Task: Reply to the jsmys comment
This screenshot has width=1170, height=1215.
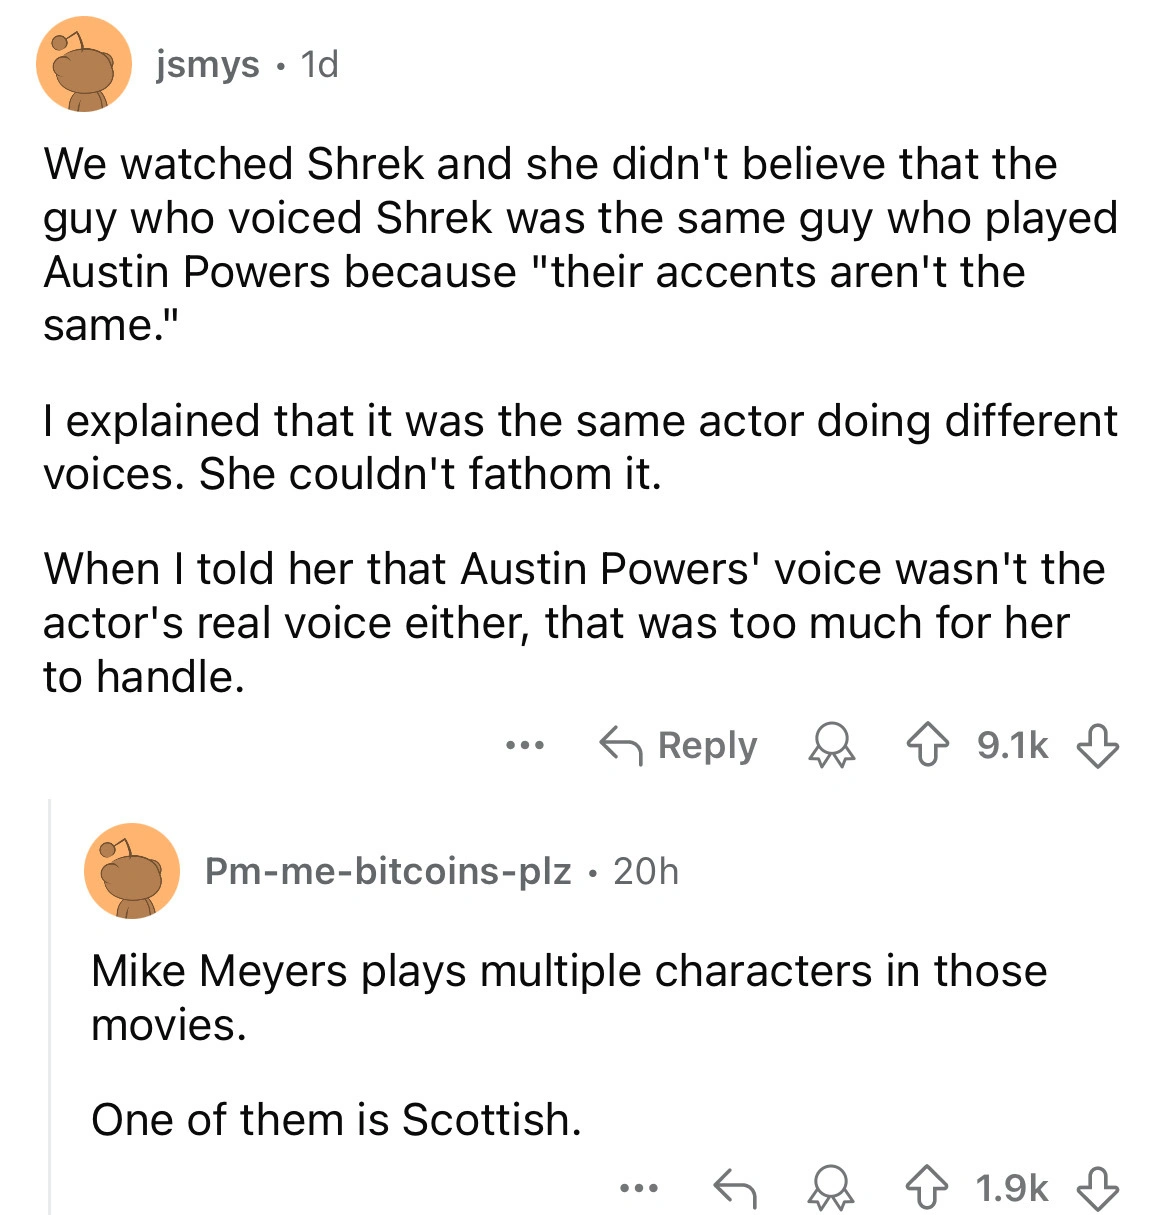Action: pos(679,746)
